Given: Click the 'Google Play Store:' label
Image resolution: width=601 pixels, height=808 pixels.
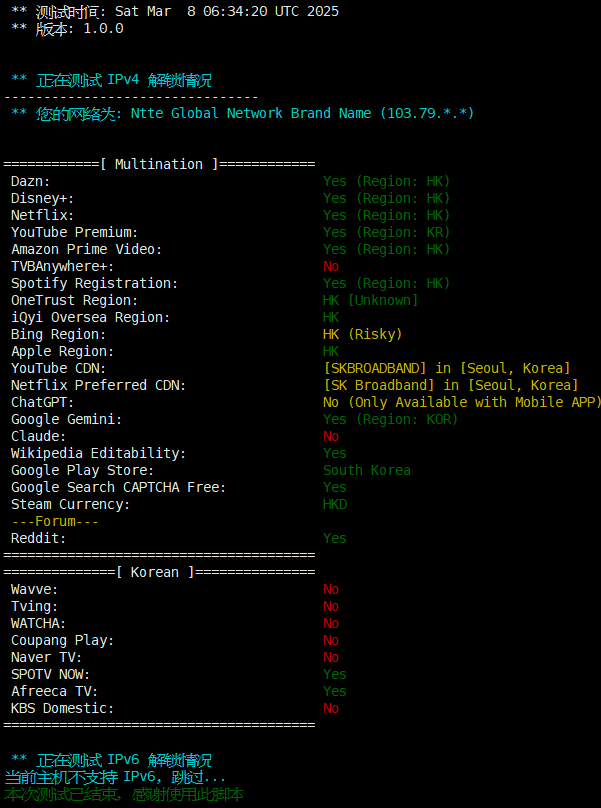Looking at the screenshot, I should pos(82,470).
